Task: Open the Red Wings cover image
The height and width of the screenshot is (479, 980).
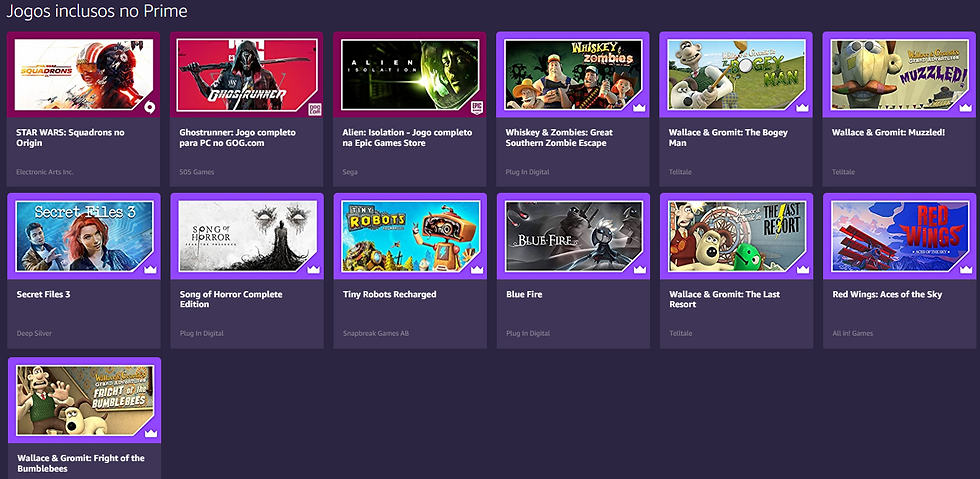Action: [x=901, y=236]
